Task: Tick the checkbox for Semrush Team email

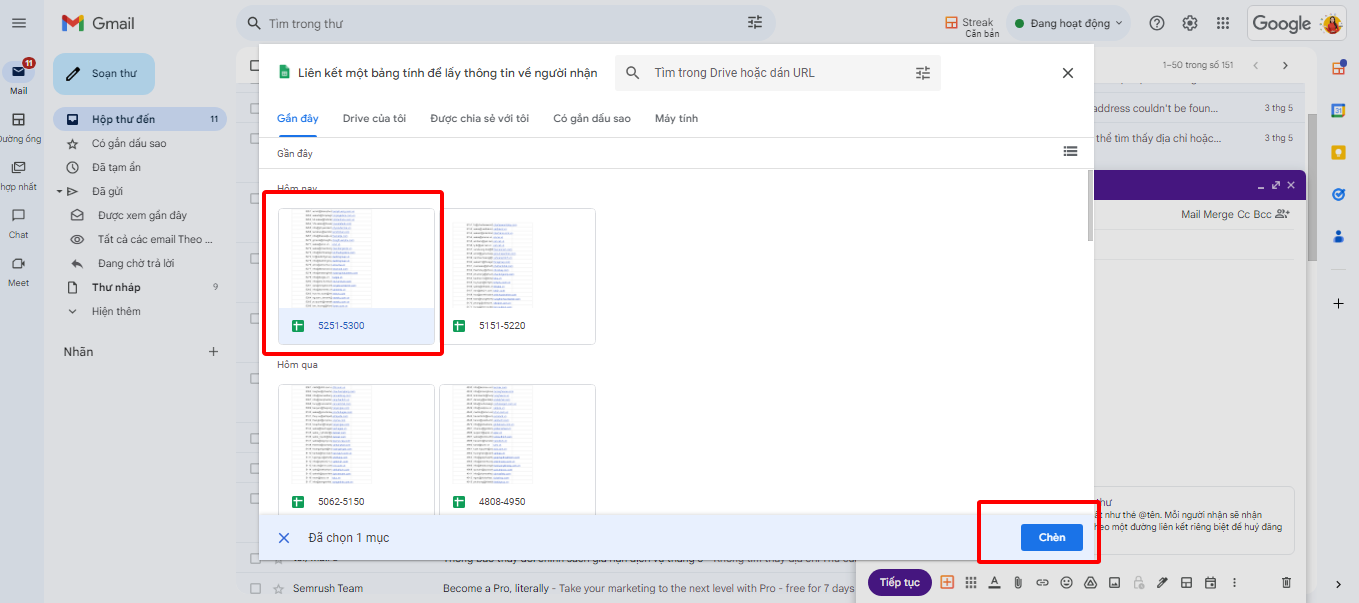Action: 255,589
